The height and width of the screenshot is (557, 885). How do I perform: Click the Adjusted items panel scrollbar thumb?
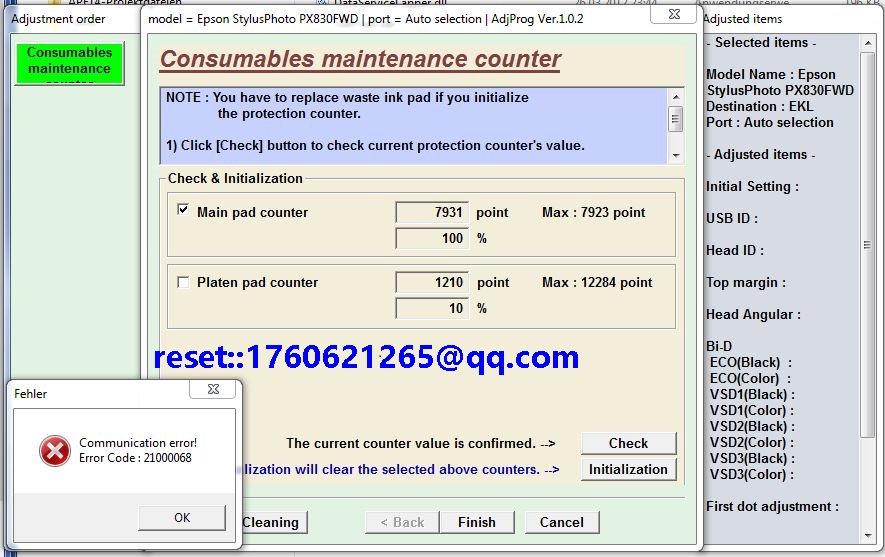(x=868, y=244)
